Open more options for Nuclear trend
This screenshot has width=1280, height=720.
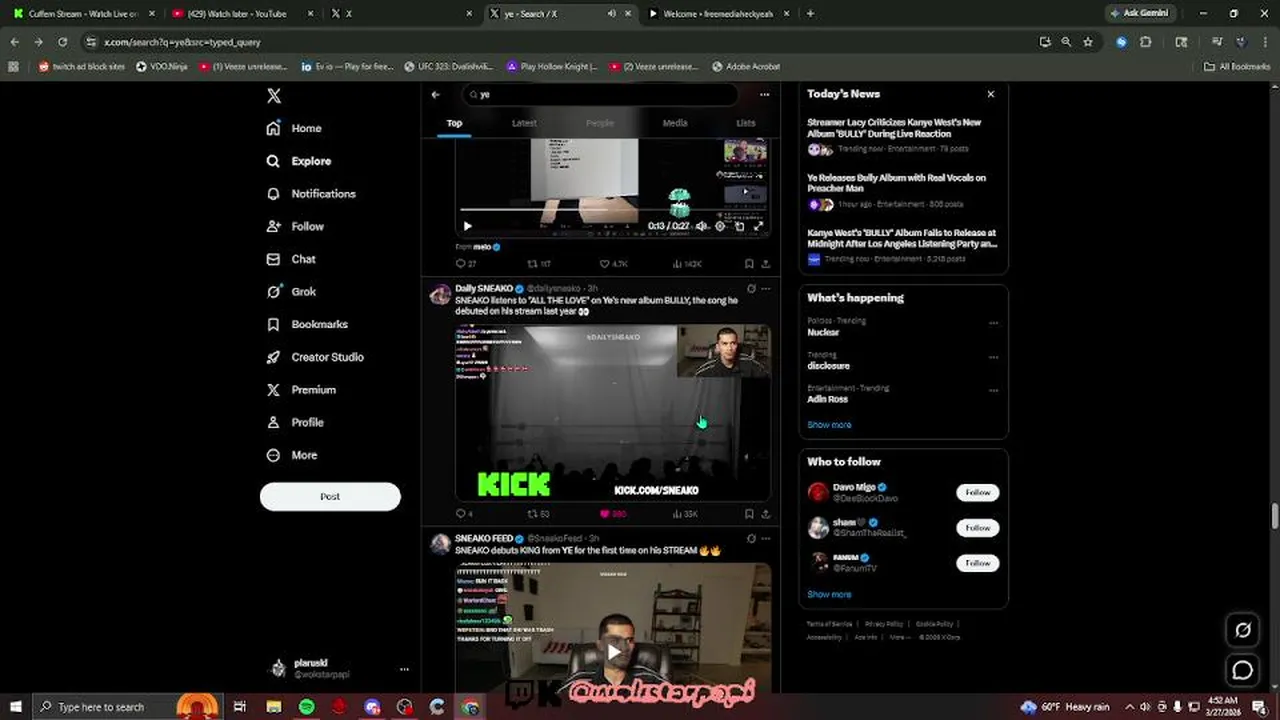tap(993, 323)
